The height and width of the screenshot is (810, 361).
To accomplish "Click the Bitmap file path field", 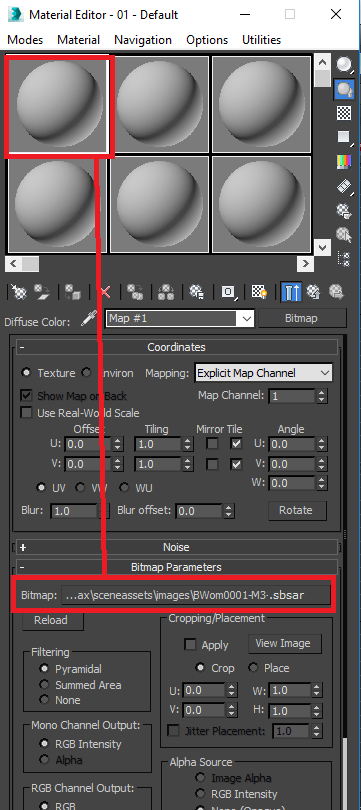I will point(195,595).
